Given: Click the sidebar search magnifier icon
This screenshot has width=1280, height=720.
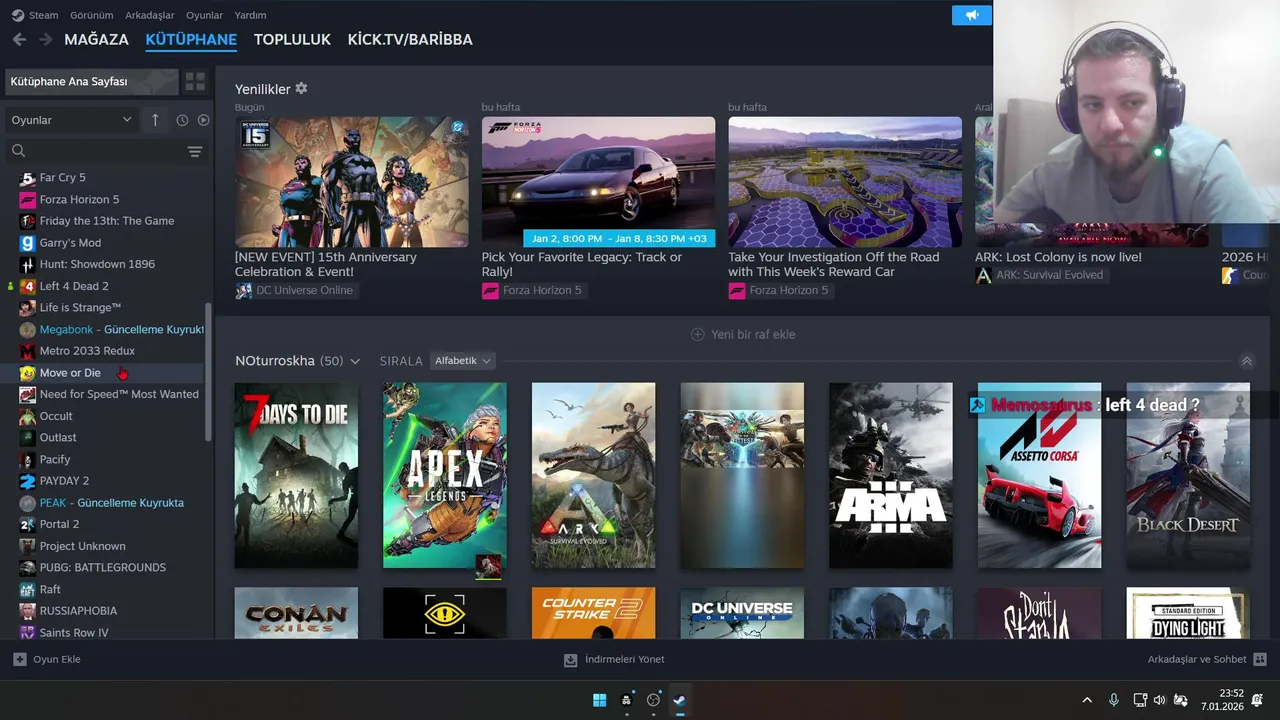Looking at the screenshot, I should pos(18,151).
